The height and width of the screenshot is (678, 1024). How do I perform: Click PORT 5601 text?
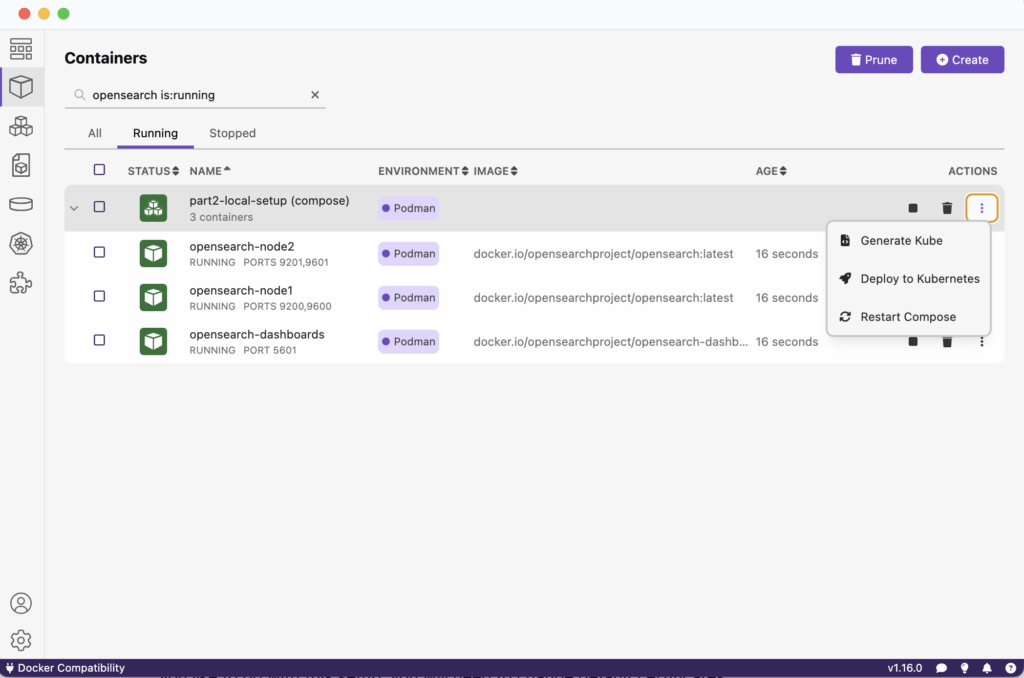tap(270, 350)
